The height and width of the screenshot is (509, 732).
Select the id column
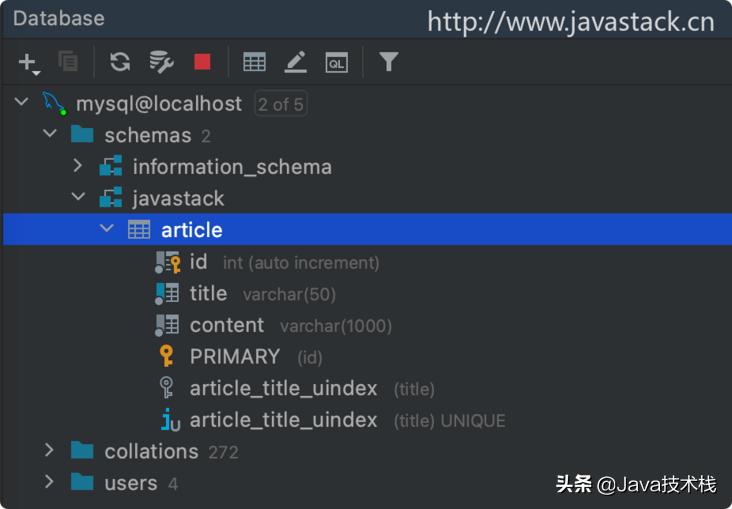click(x=198, y=262)
